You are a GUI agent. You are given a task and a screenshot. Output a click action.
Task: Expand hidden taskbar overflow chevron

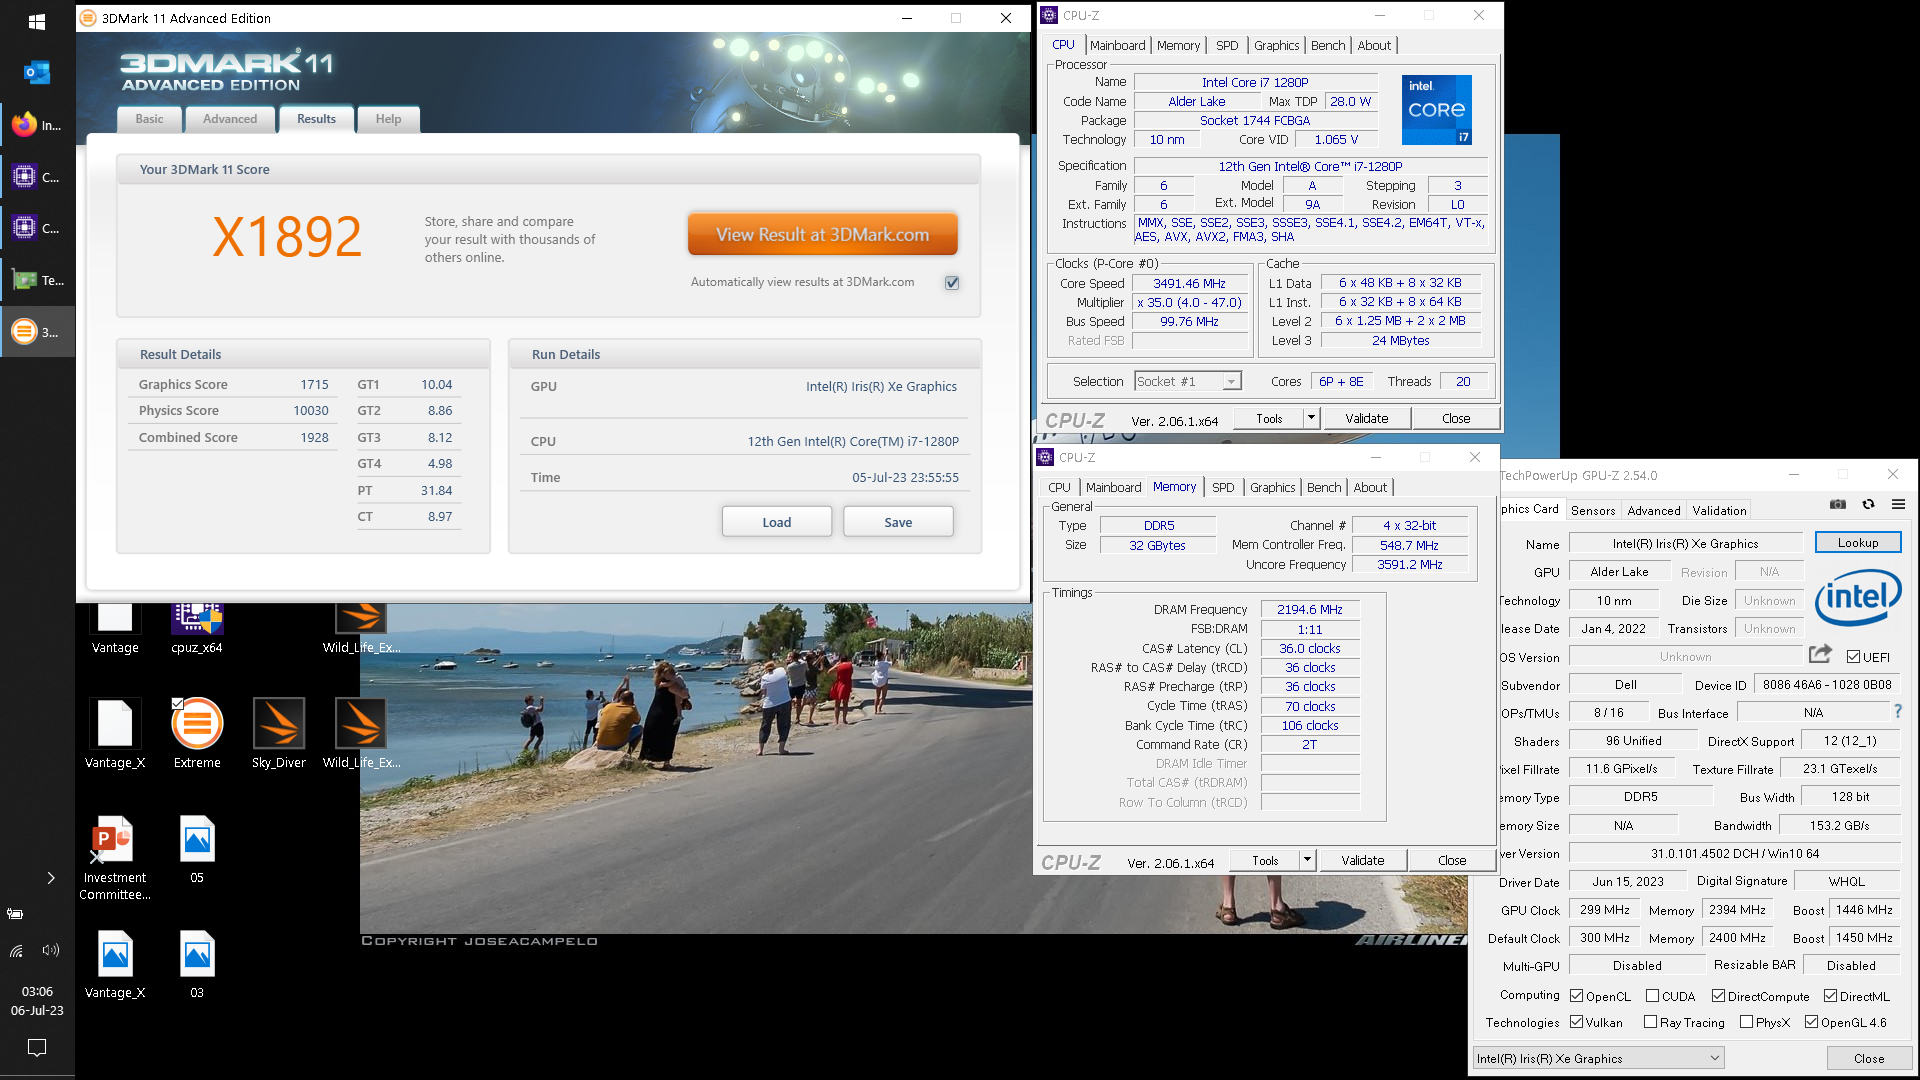pos(51,878)
